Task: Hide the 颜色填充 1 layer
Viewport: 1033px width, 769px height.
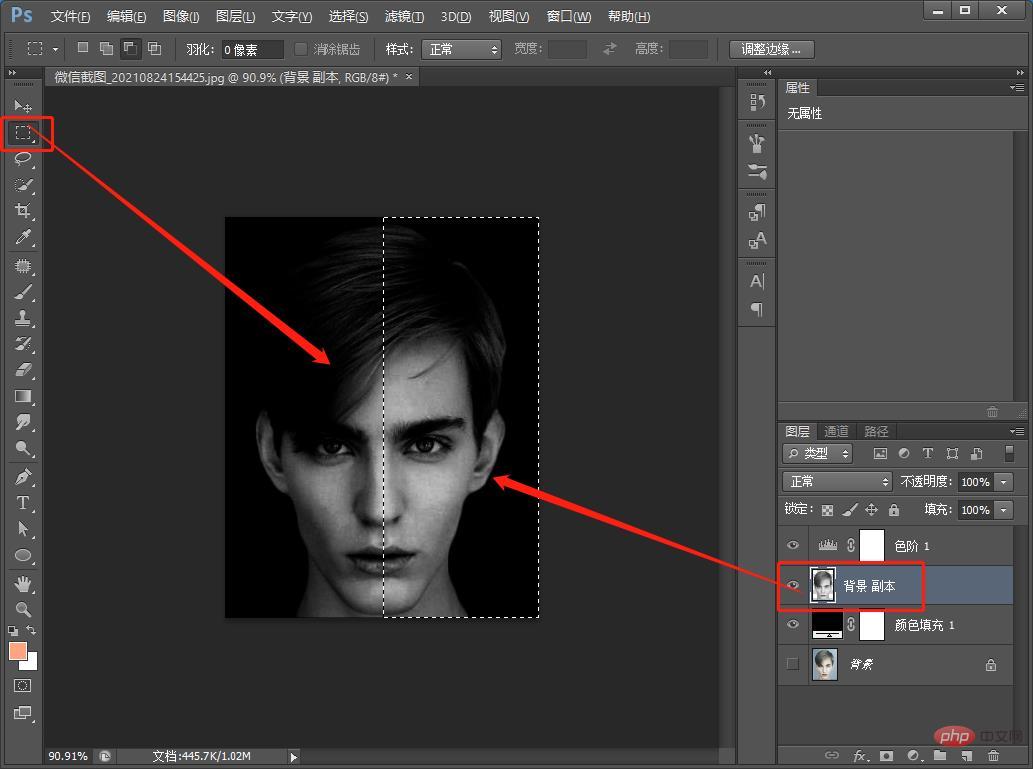Action: click(x=793, y=624)
